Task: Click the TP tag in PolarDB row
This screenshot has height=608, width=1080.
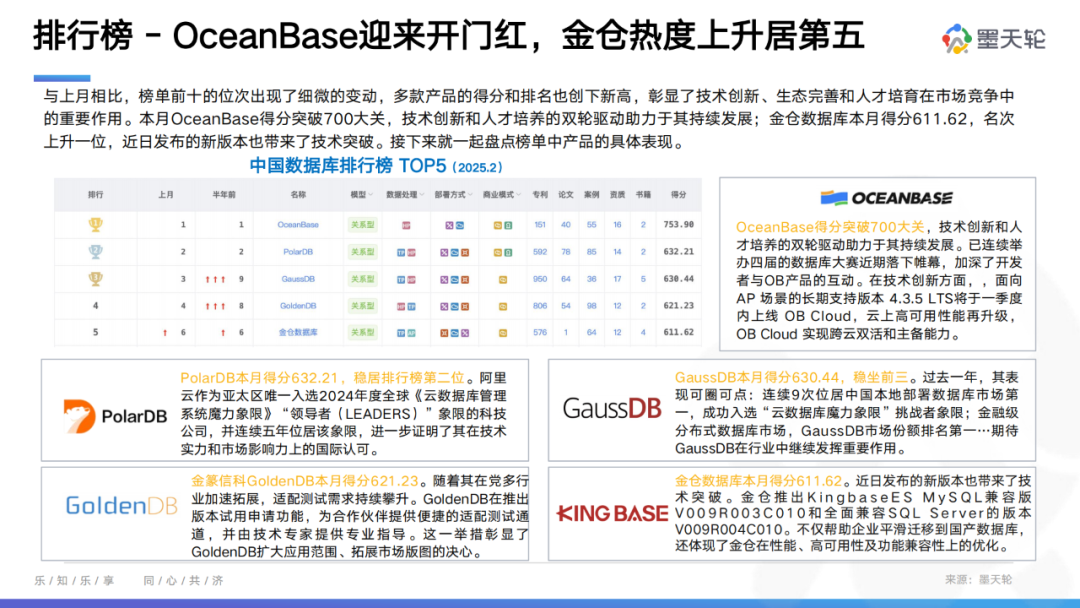Action: point(401,253)
